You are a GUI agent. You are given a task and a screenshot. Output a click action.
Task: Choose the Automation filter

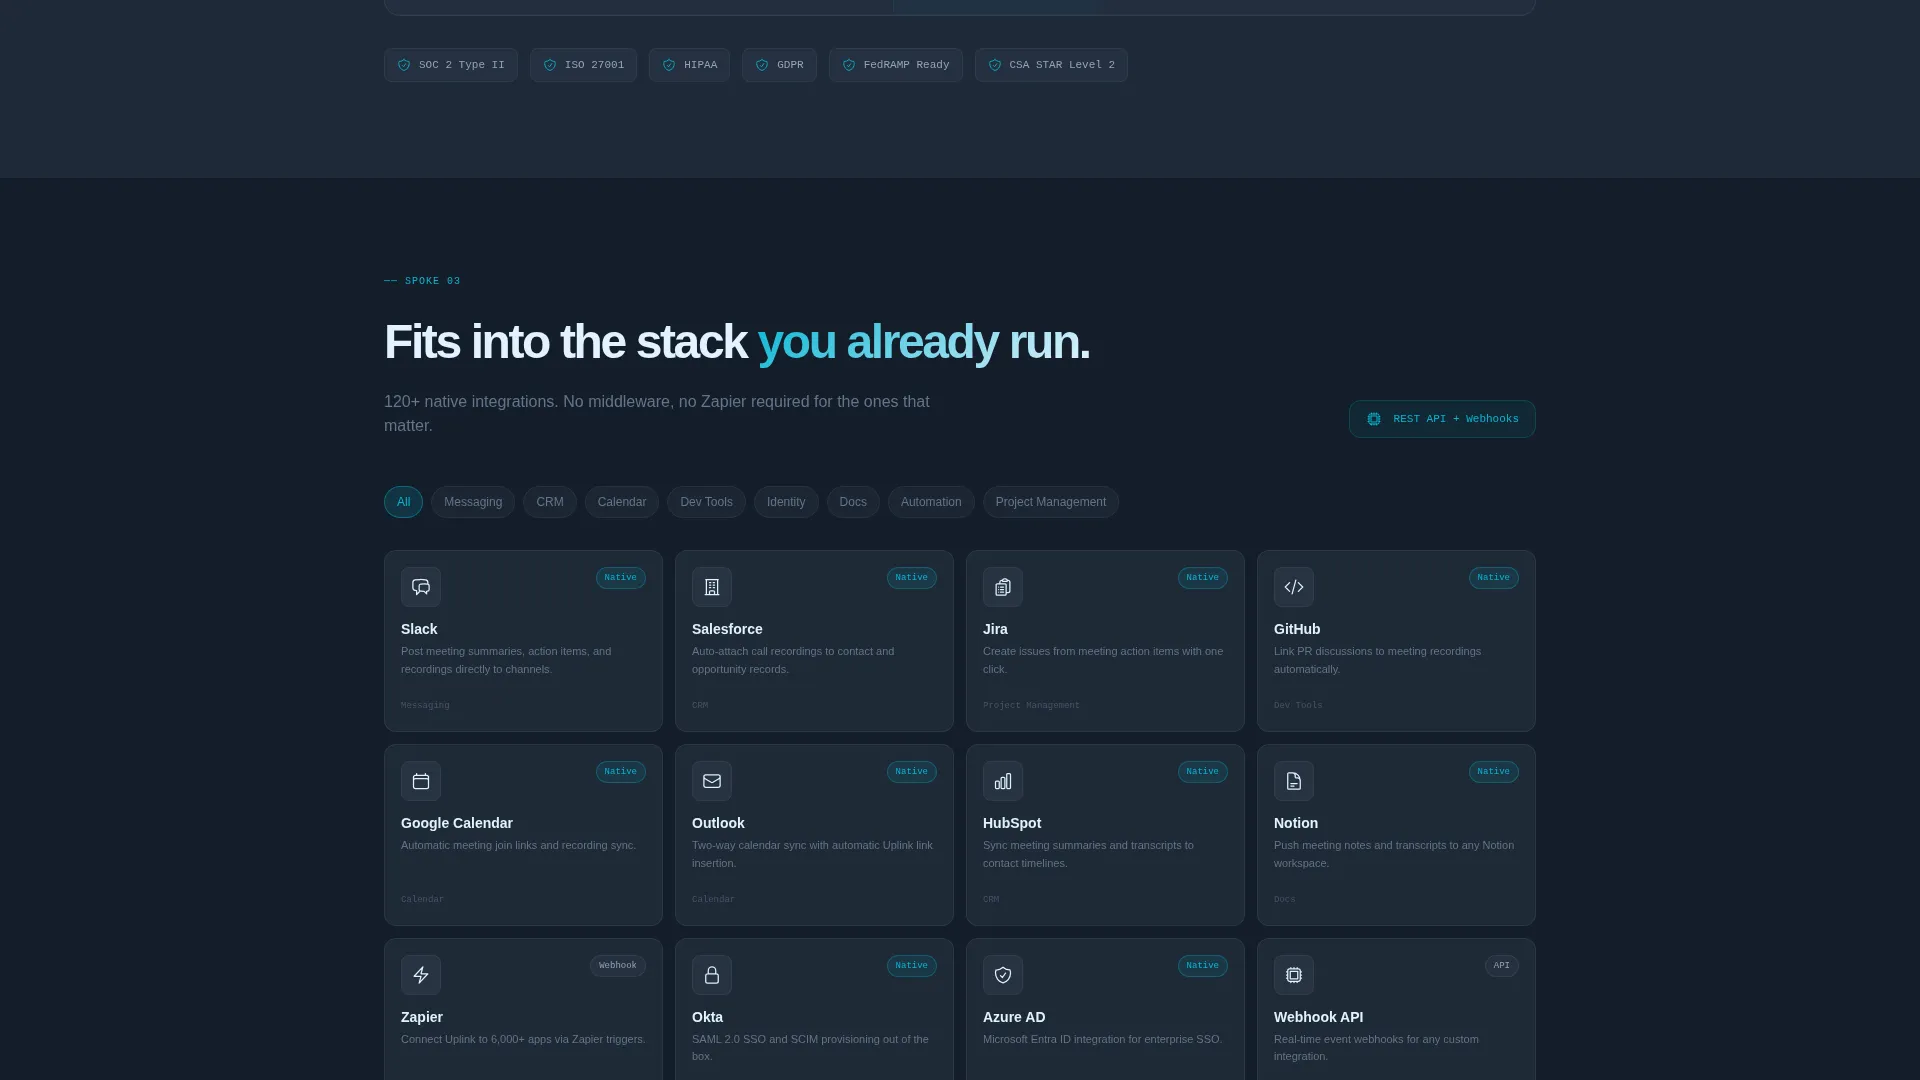pyautogui.click(x=931, y=502)
